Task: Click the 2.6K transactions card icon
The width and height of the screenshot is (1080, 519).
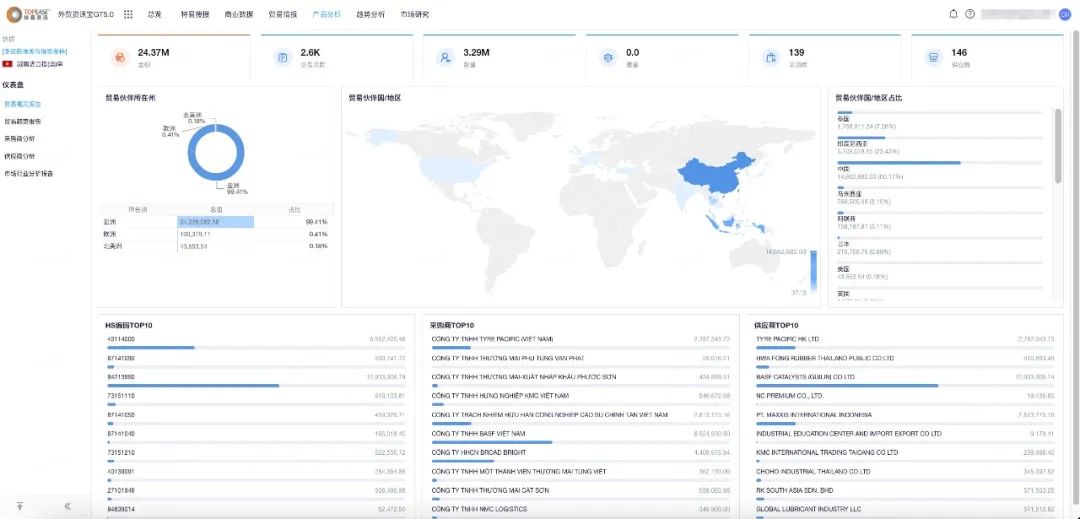Action: tap(282, 58)
